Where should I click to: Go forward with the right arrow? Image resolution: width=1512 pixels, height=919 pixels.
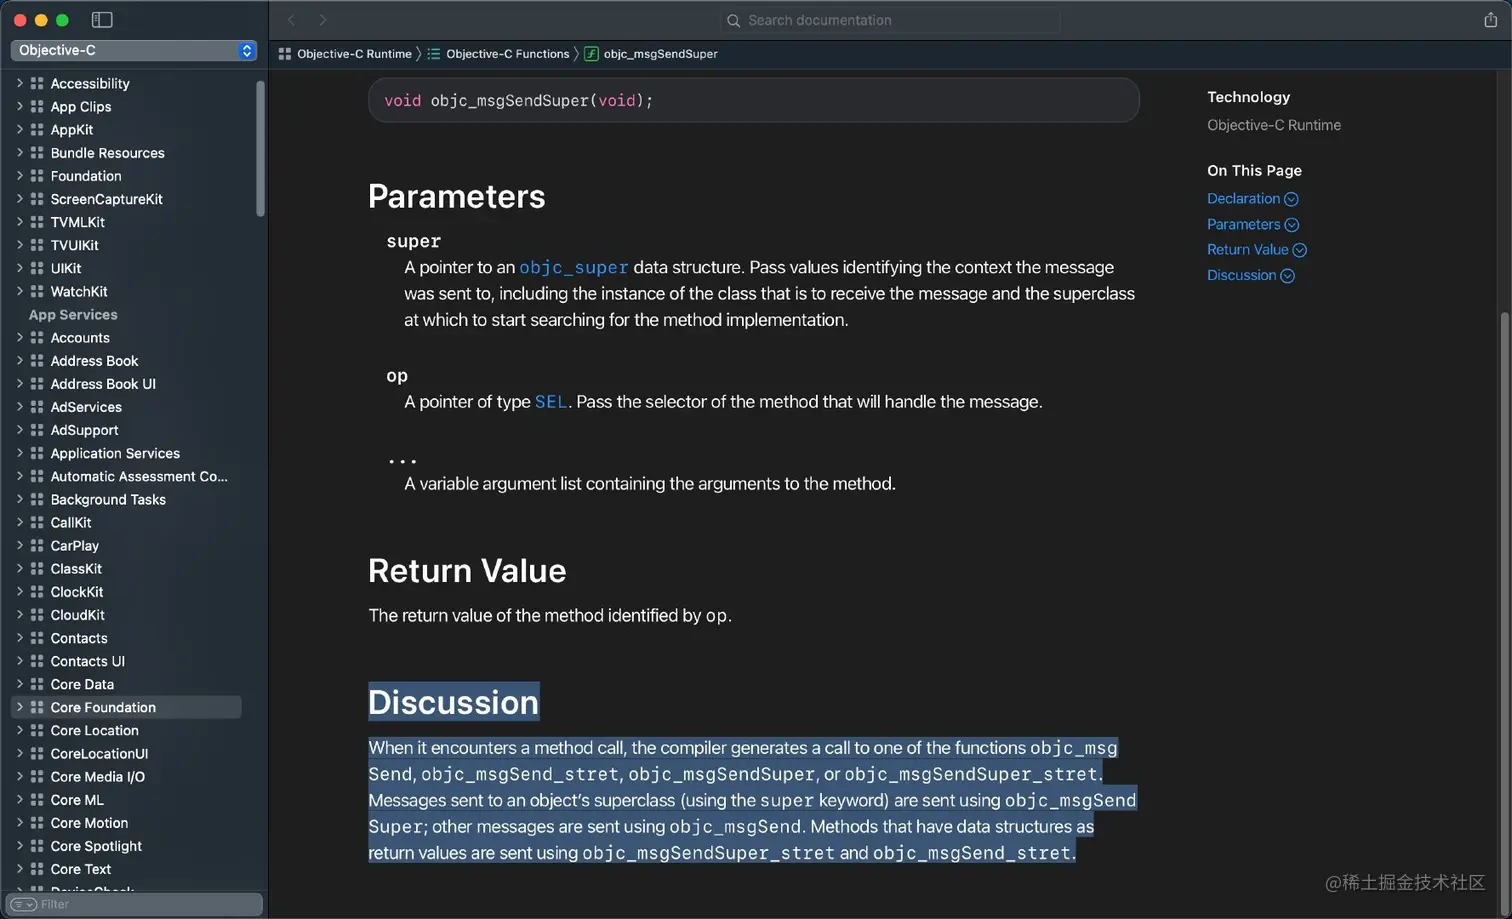[323, 20]
